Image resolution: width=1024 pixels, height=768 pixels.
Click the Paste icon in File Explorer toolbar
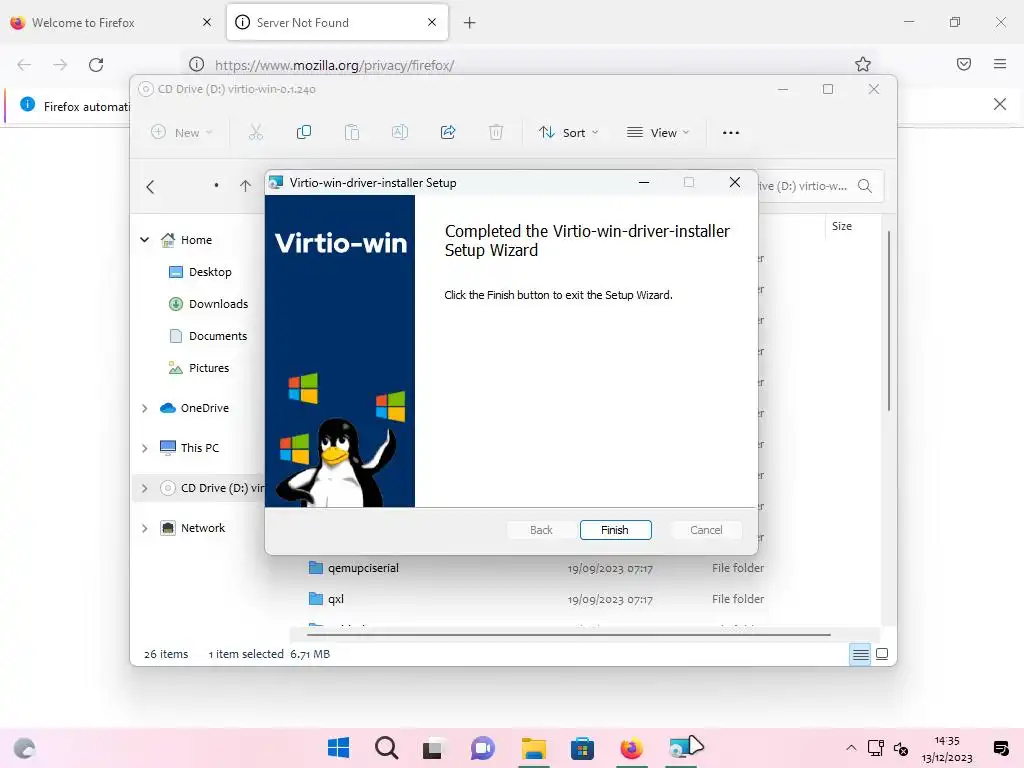(x=351, y=133)
